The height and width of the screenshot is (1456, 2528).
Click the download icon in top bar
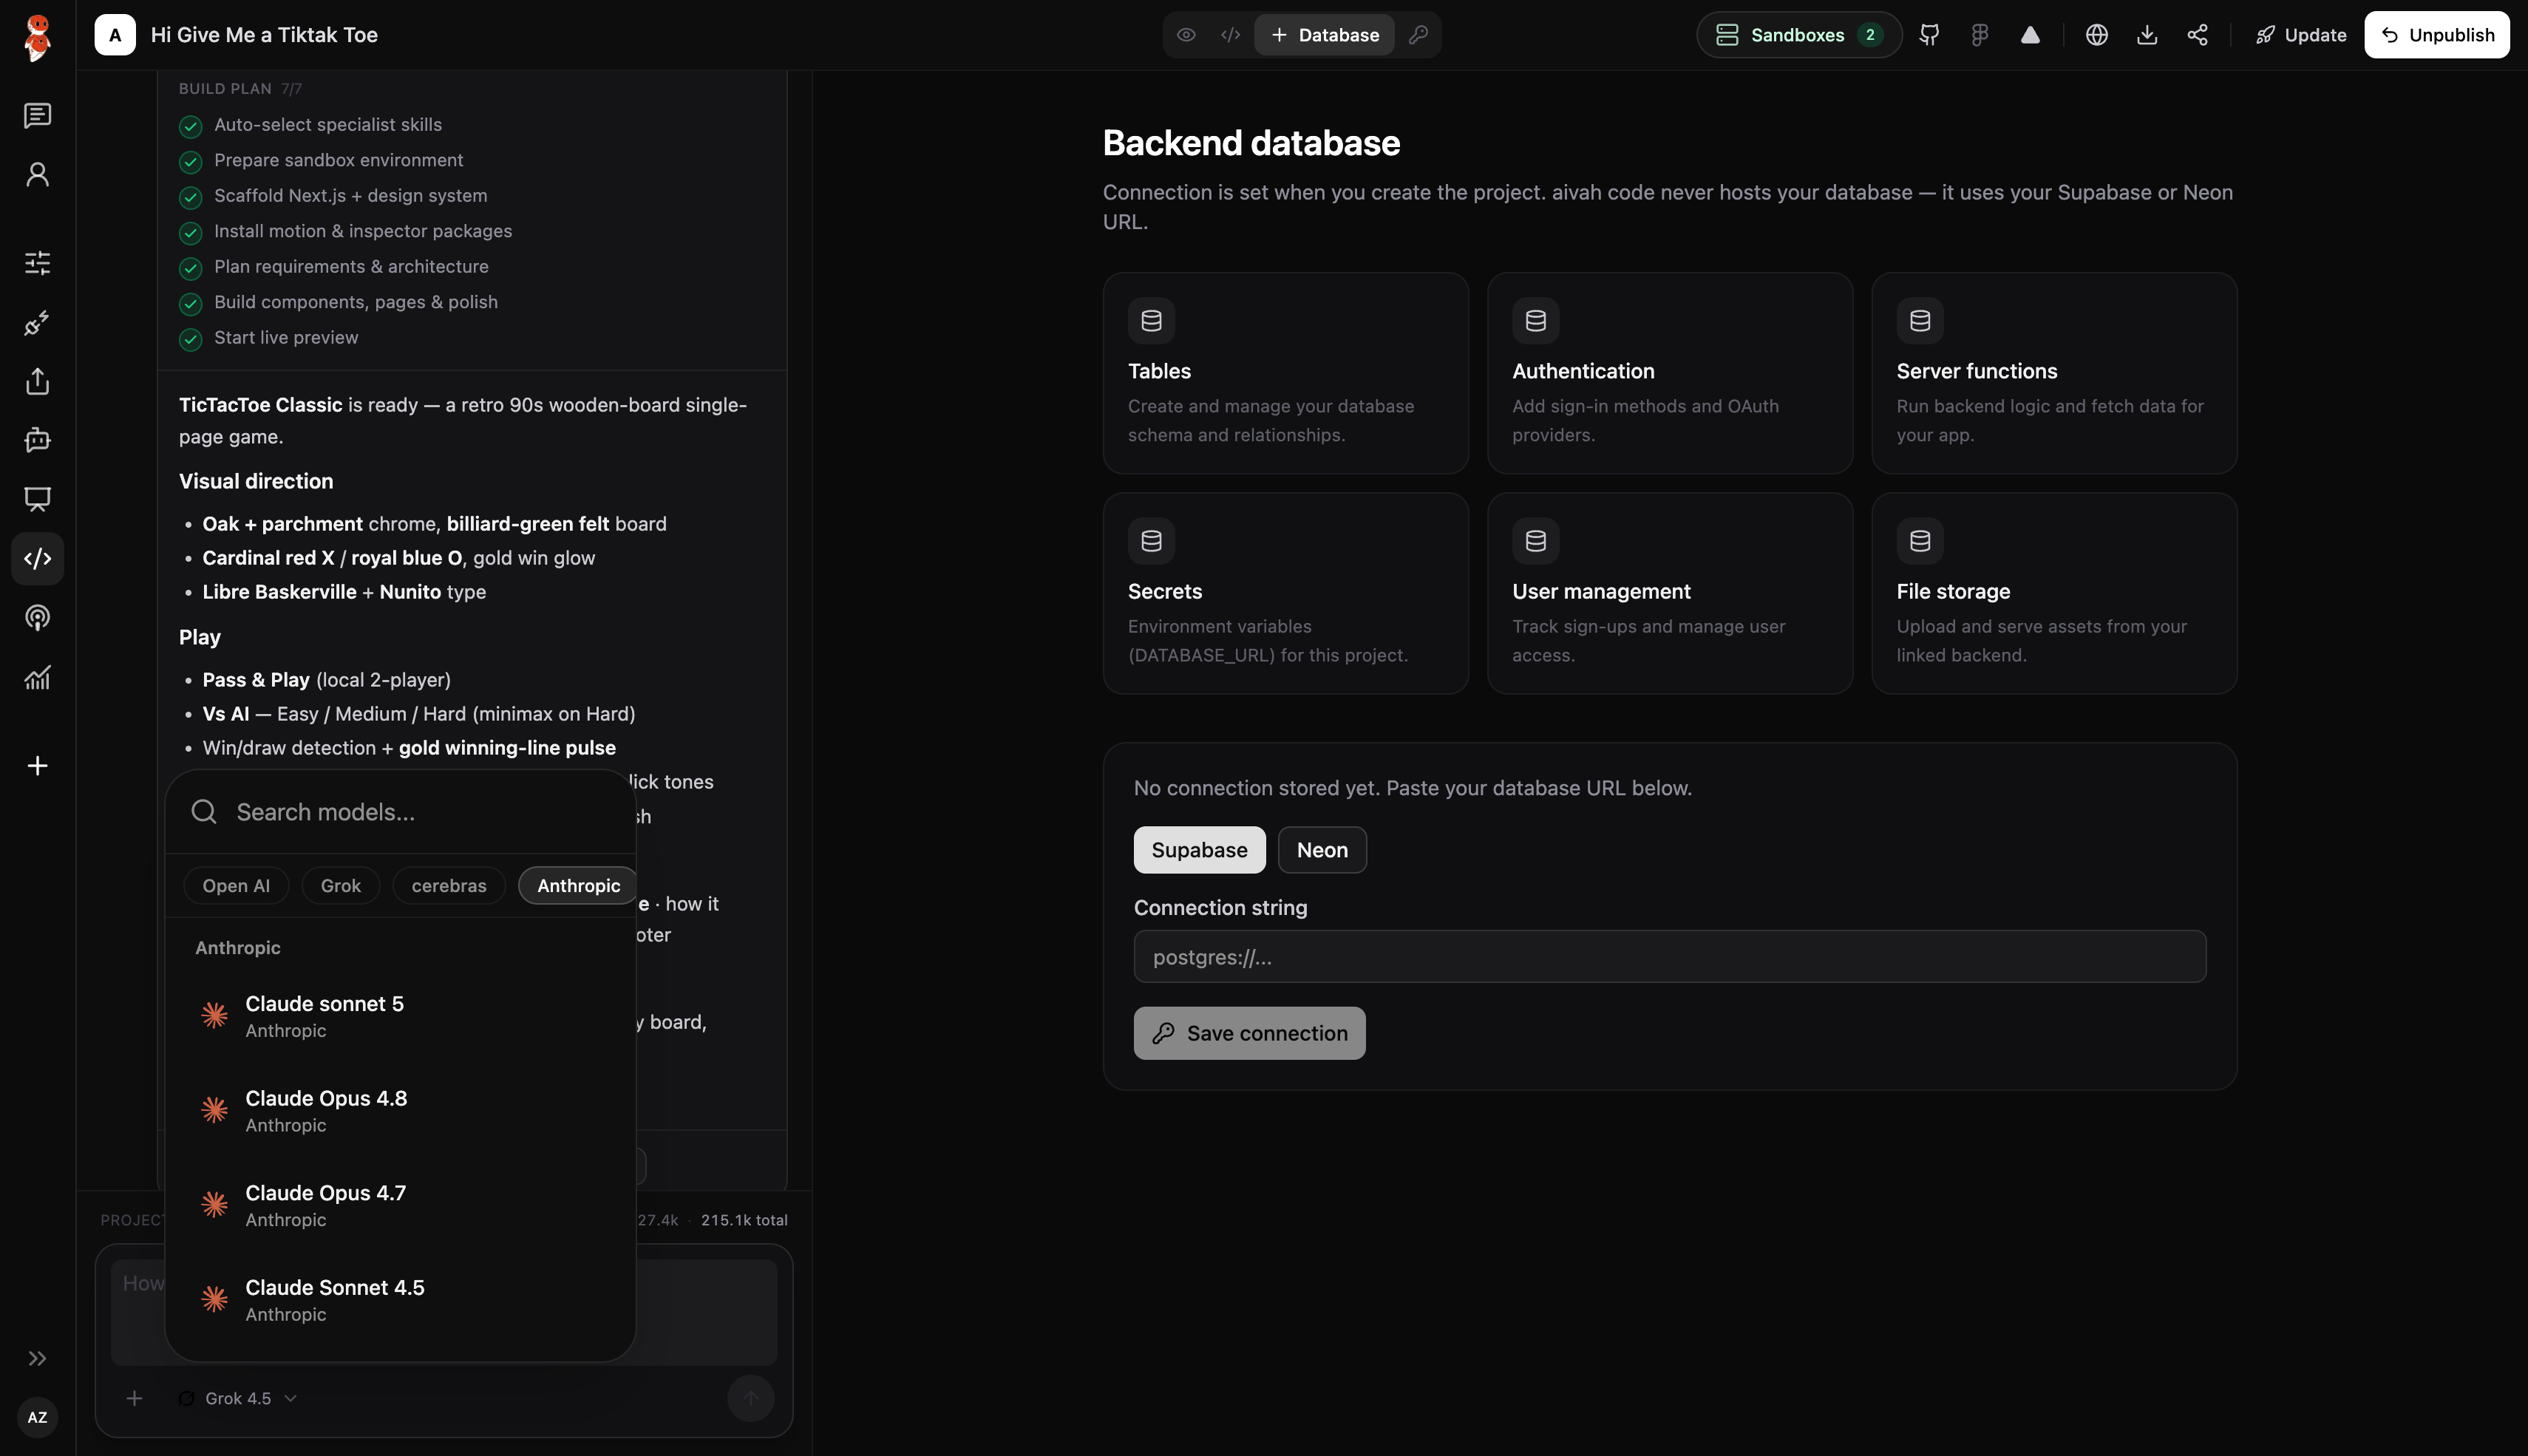point(2147,35)
